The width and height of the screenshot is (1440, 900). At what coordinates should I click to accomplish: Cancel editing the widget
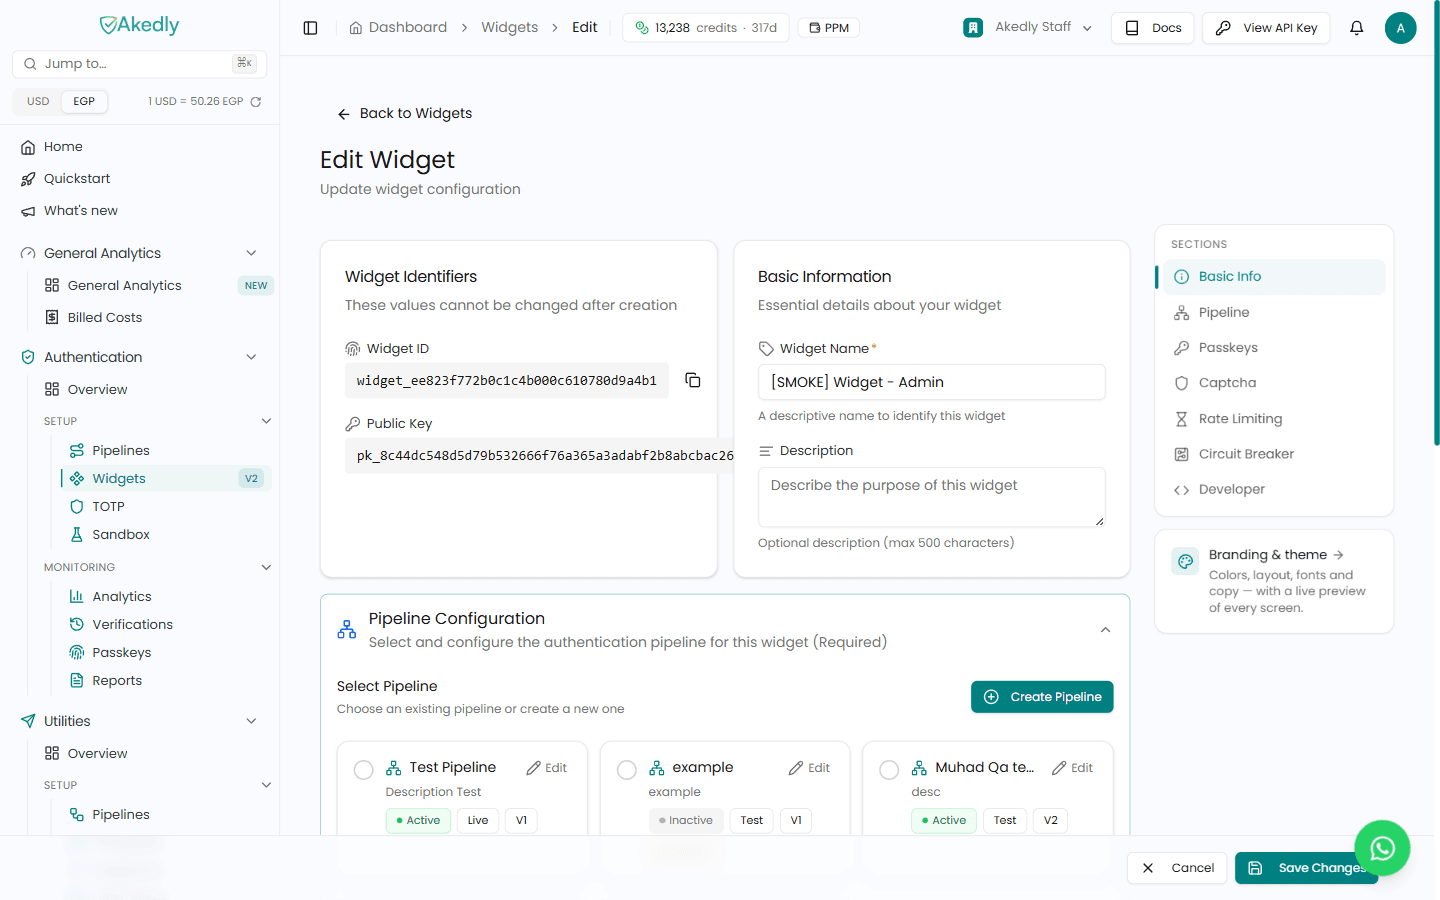pyautogui.click(x=1178, y=868)
